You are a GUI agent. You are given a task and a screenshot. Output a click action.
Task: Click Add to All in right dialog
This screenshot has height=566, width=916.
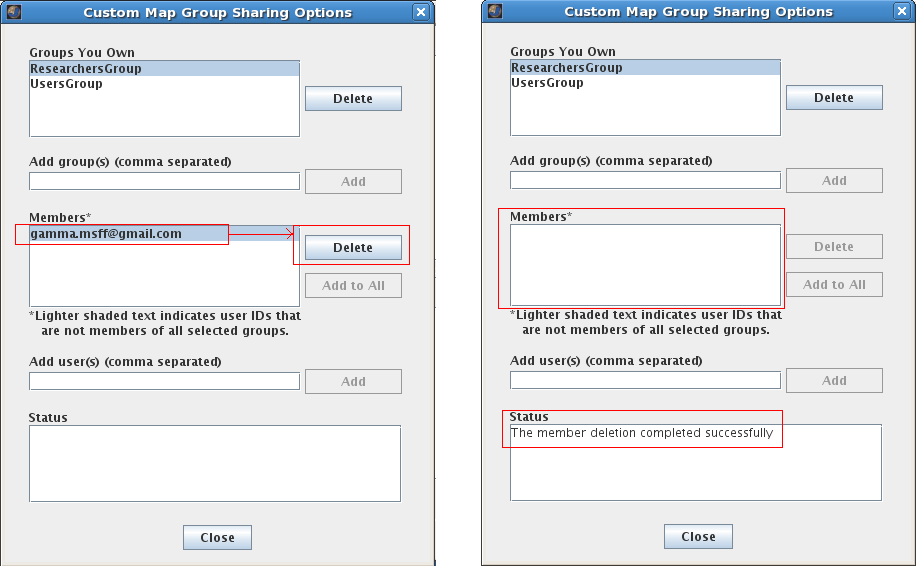pos(834,284)
